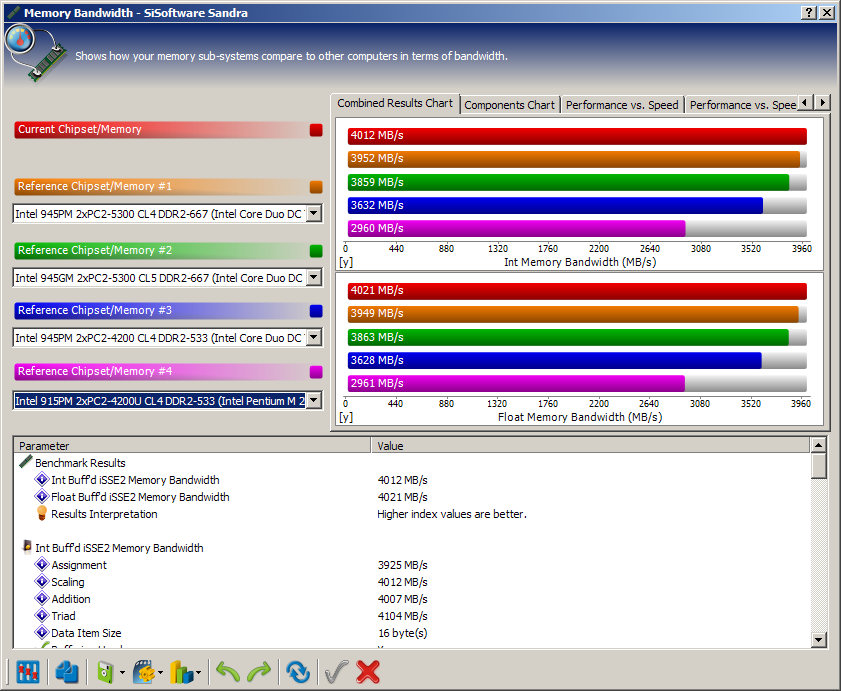Expand the Reference #2 Intel 945GM dropdown

click(314, 277)
